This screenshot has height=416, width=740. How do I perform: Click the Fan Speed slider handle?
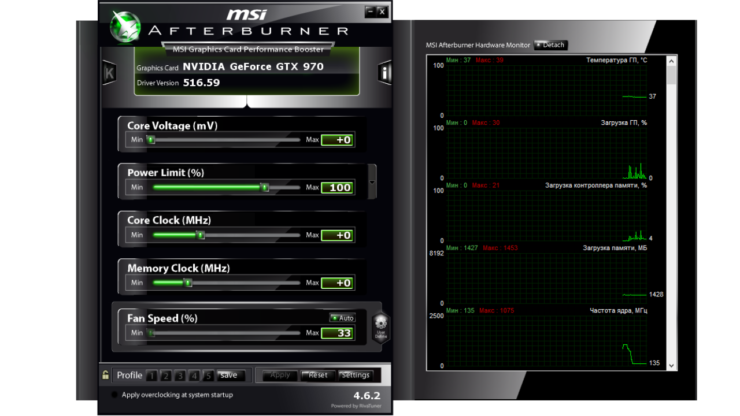(x=151, y=333)
